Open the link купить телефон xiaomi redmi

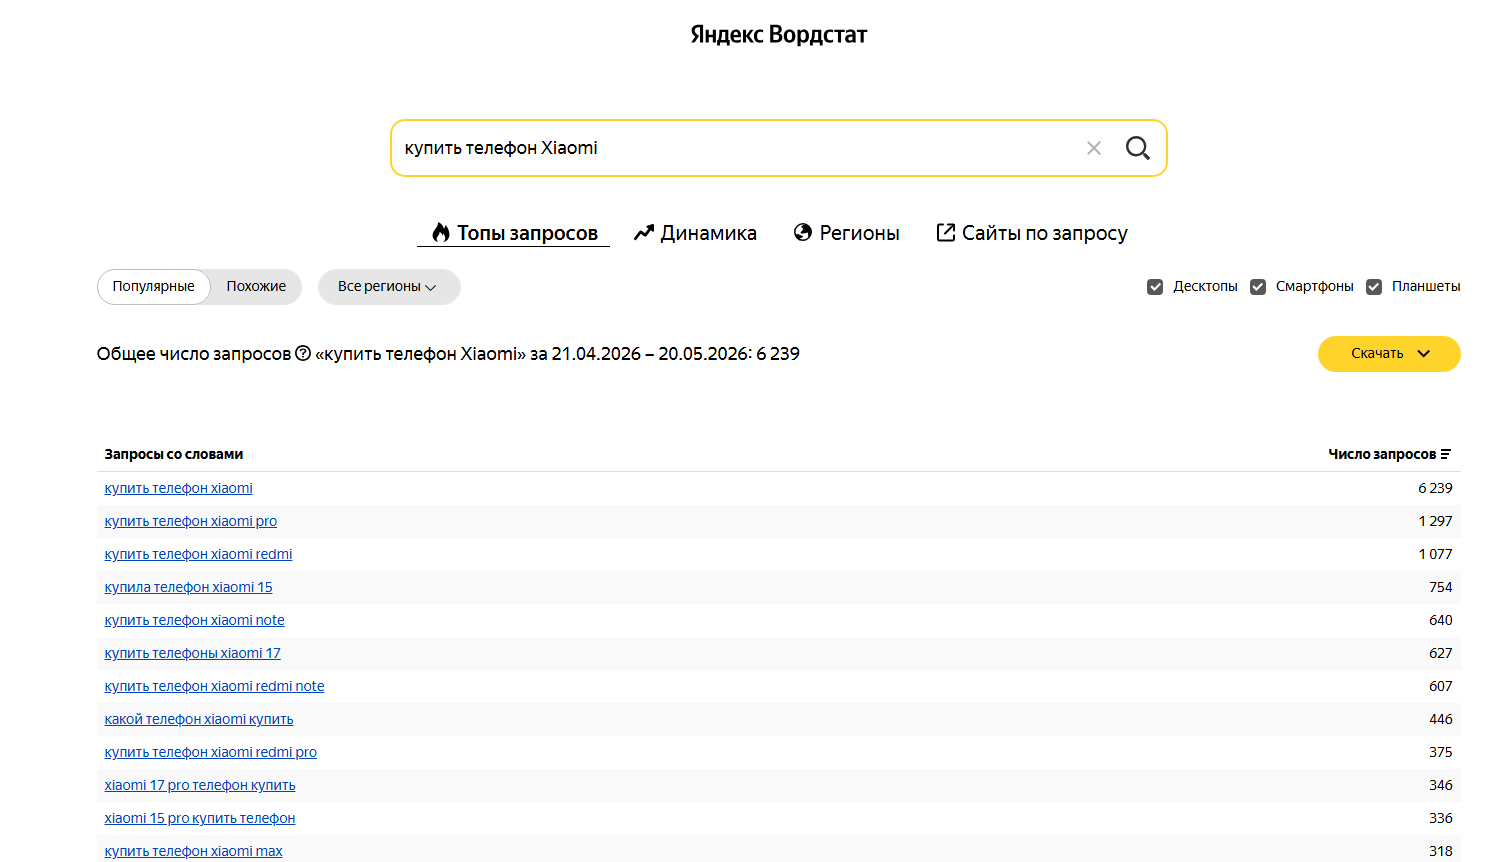199,554
